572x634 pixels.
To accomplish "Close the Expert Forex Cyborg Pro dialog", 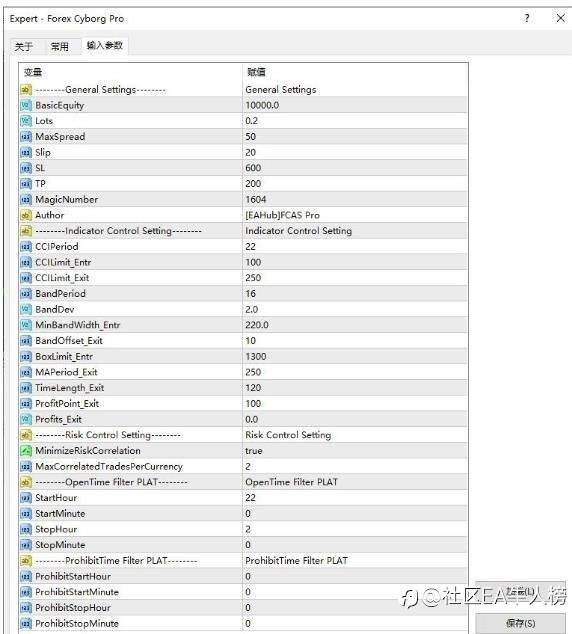I will click(x=560, y=18).
